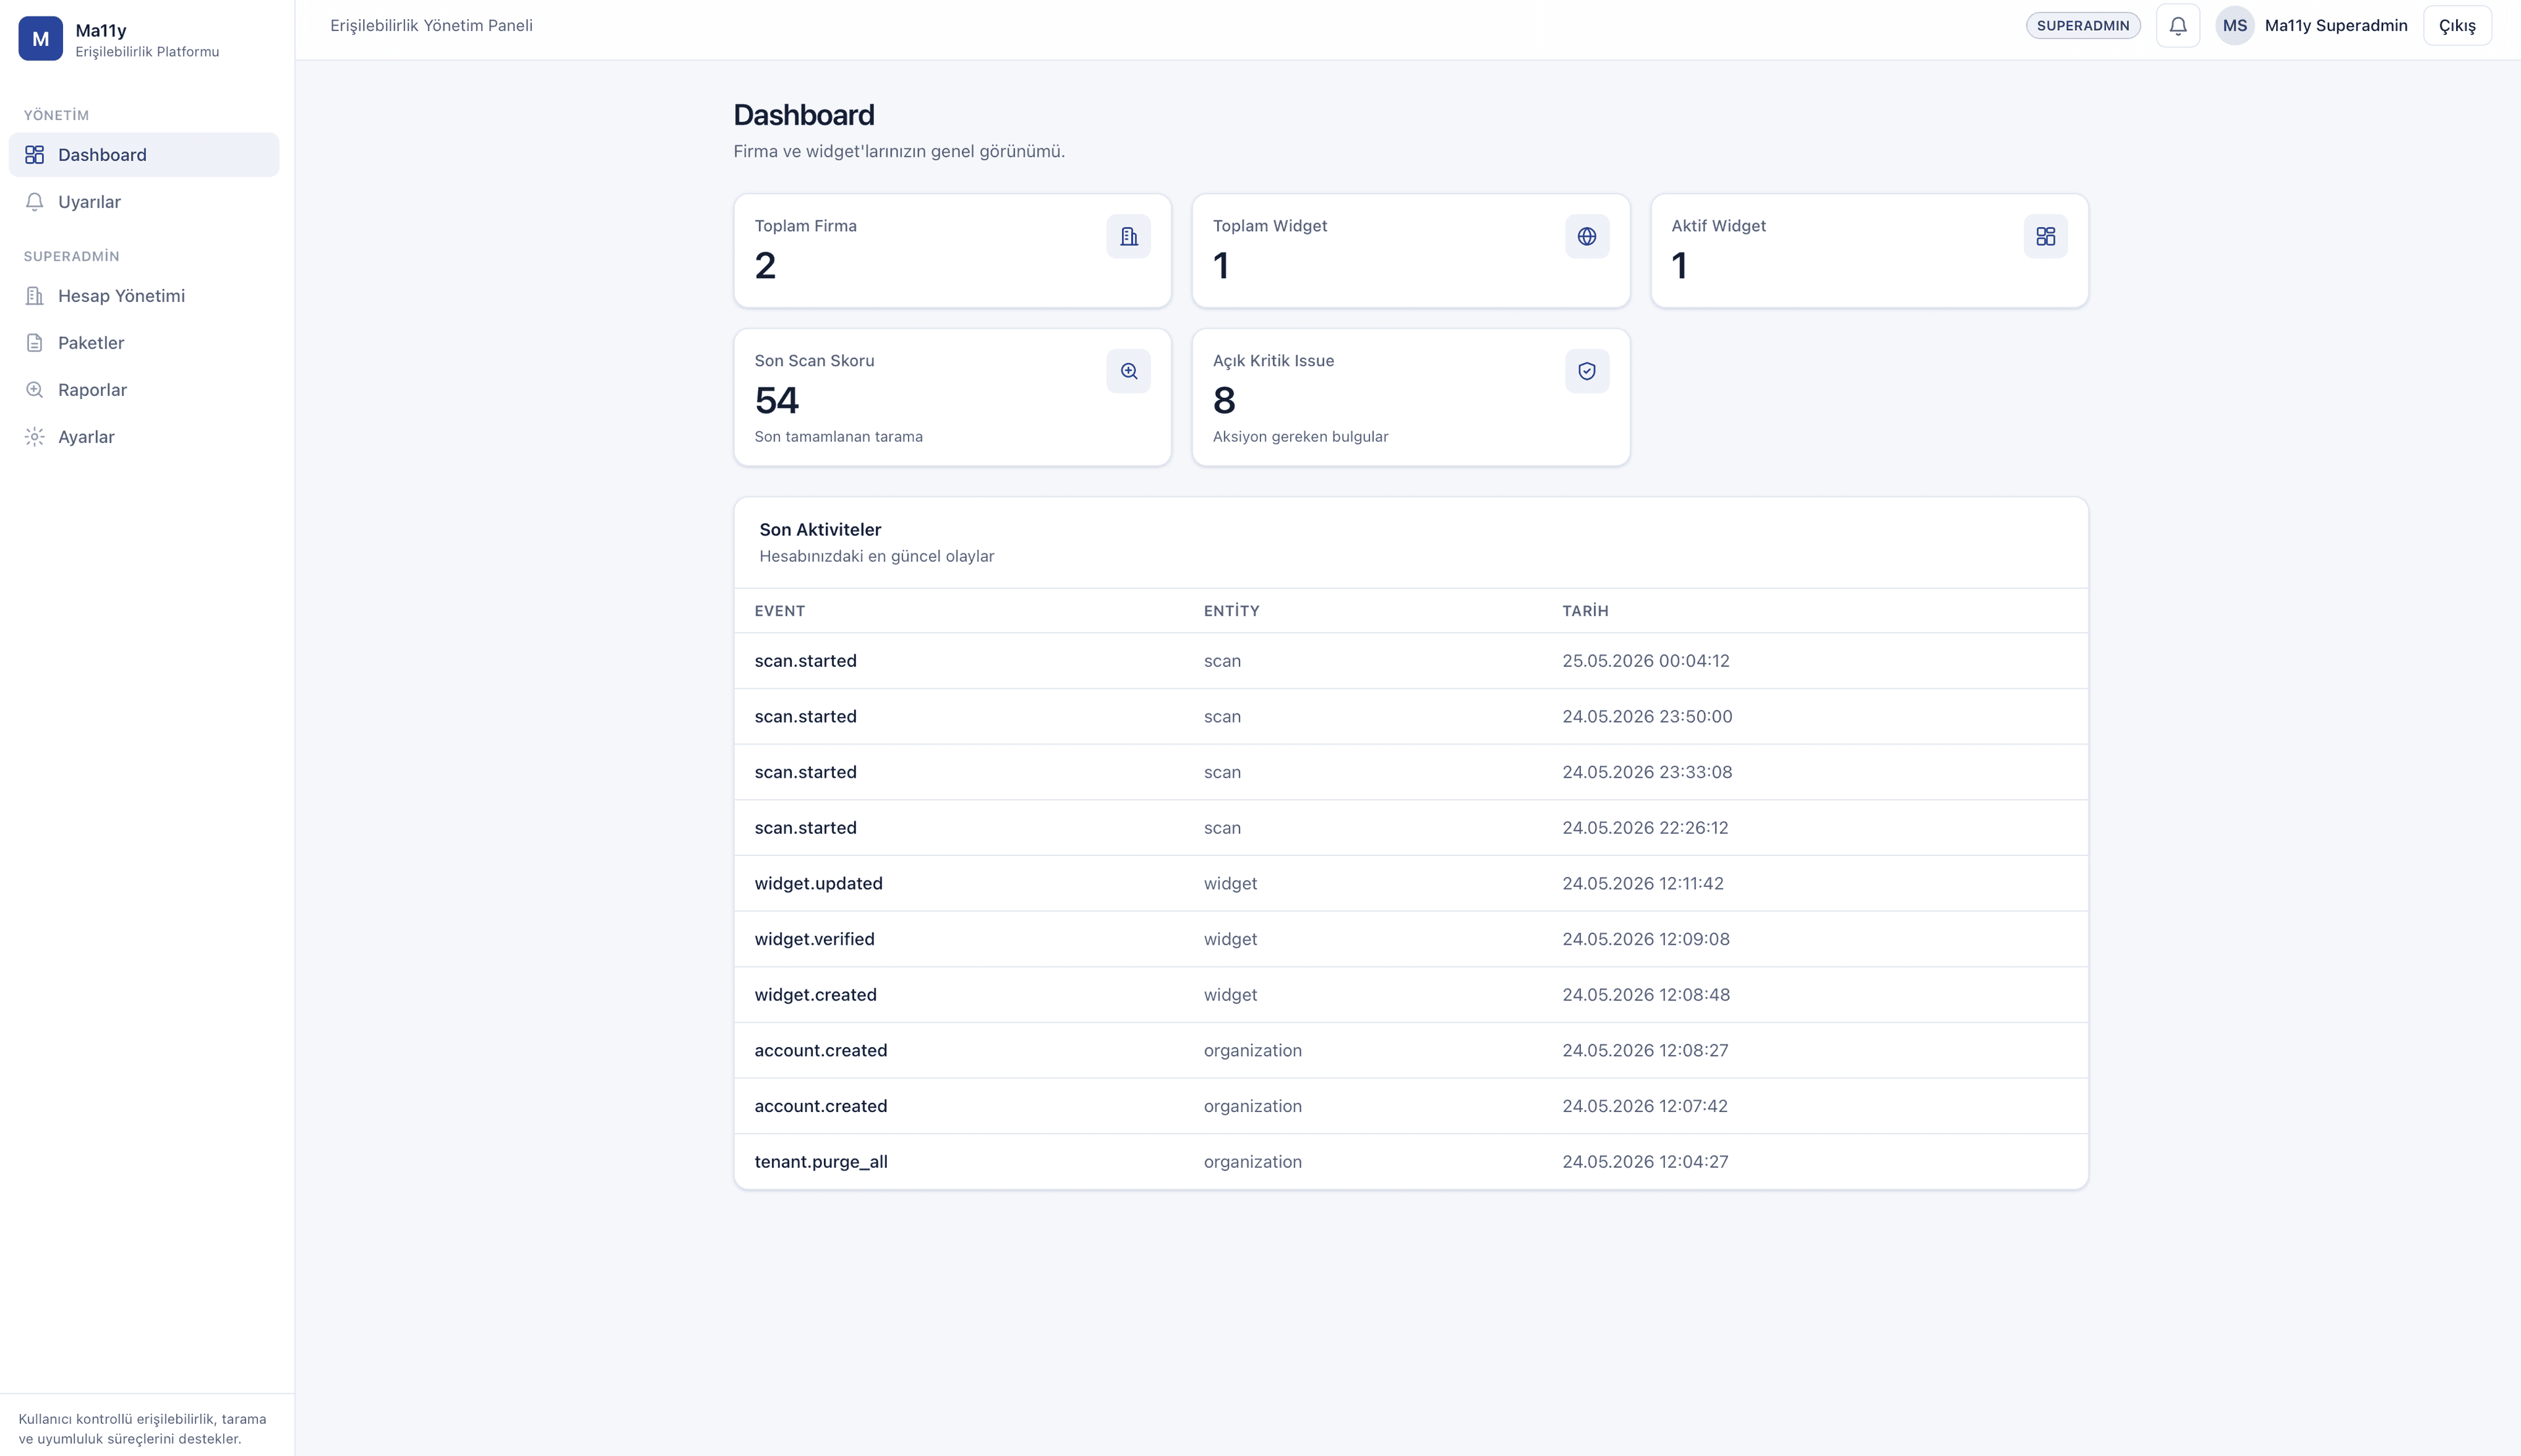Click the Paketler document icon
This screenshot has height=1456, width=2521.
(35, 343)
